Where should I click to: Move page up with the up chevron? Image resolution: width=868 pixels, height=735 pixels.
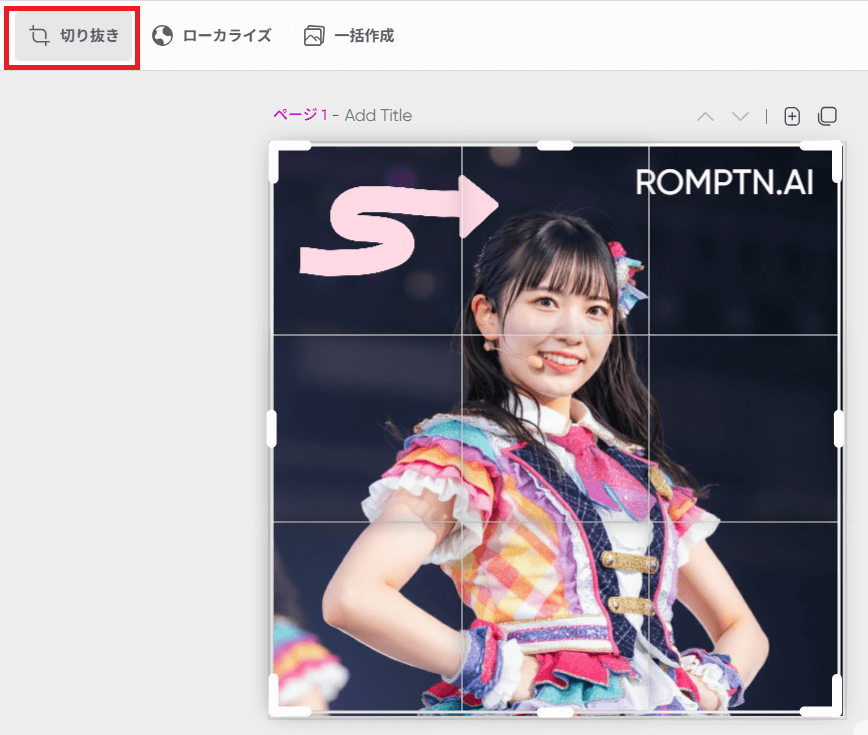click(x=705, y=117)
